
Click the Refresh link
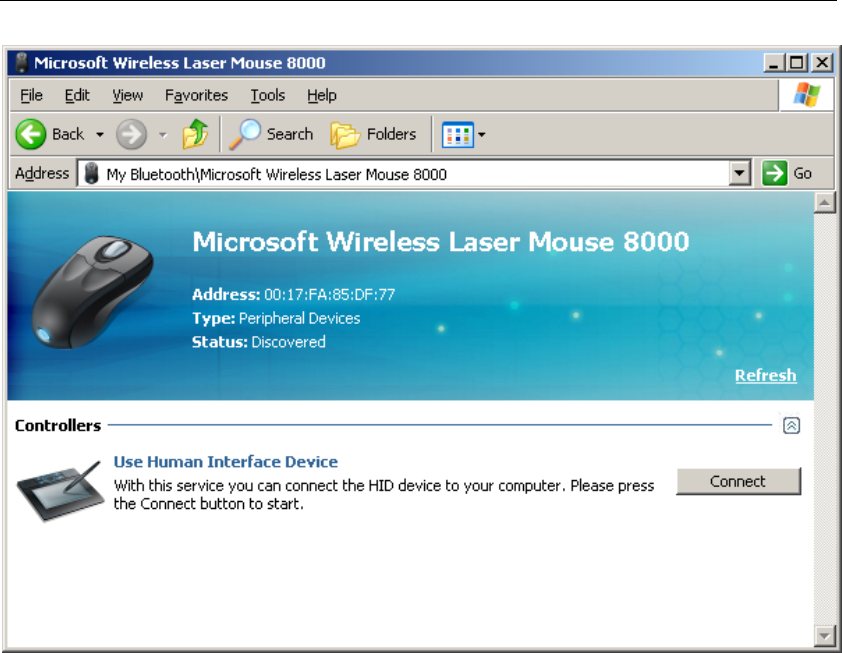[765, 375]
